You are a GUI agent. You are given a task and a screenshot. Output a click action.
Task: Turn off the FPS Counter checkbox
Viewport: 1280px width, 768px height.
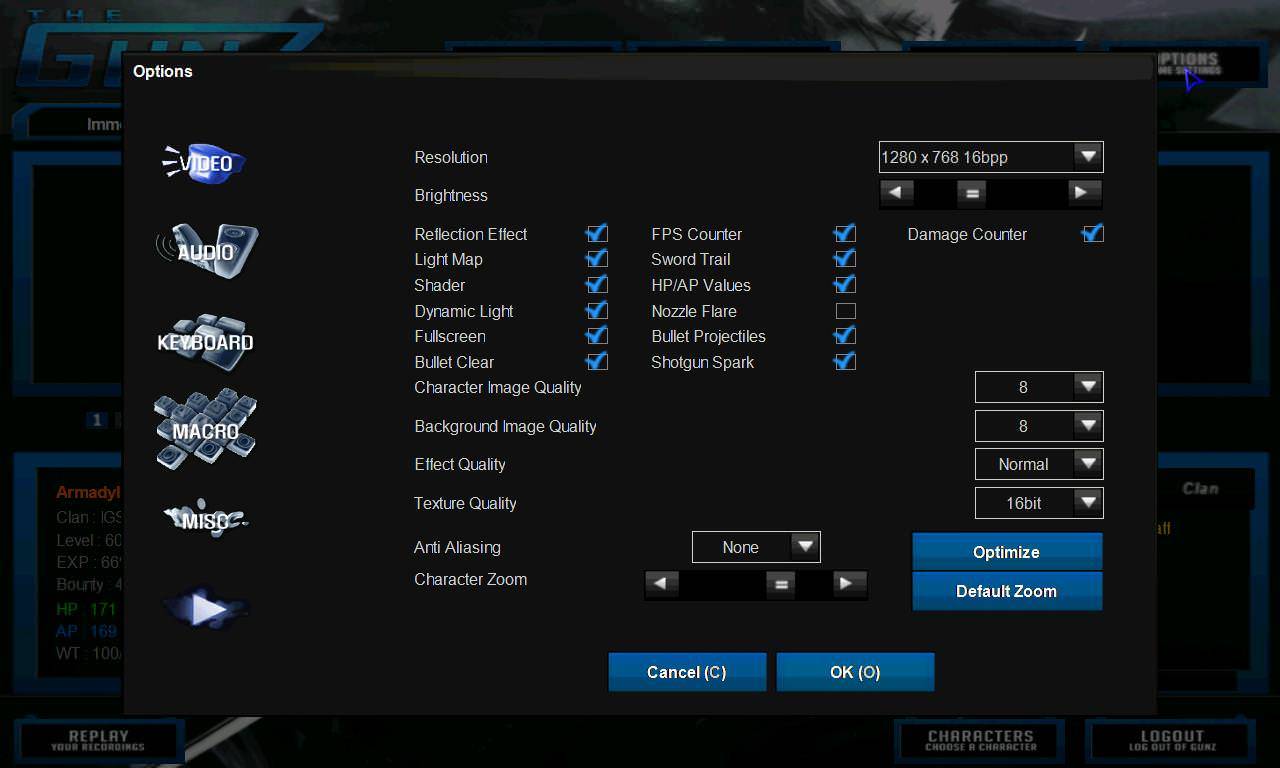click(x=845, y=233)
